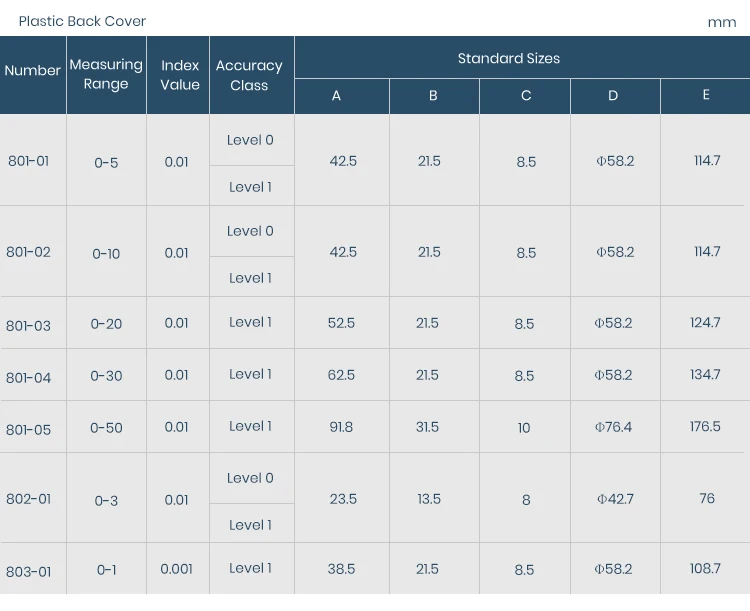
Task: Click the 91.8 value in column A
Action: (341, 427)
